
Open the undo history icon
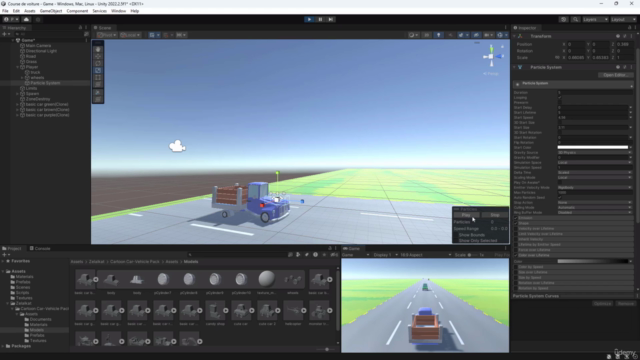pos(563,19)
